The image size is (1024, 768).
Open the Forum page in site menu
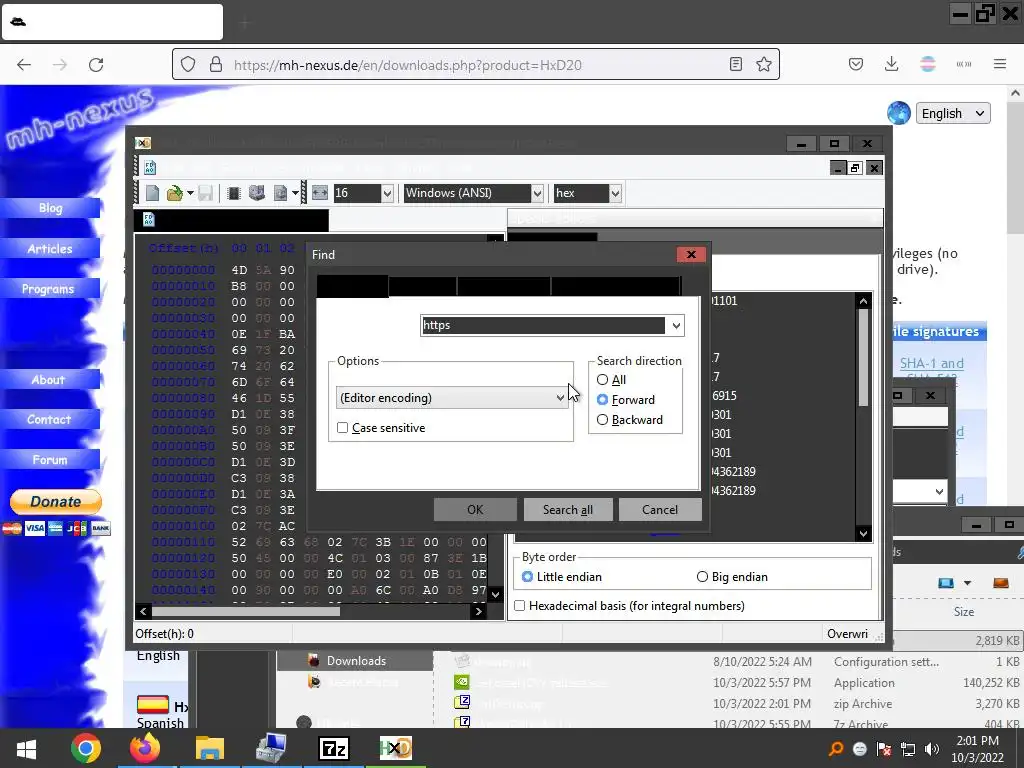point(50,460)
